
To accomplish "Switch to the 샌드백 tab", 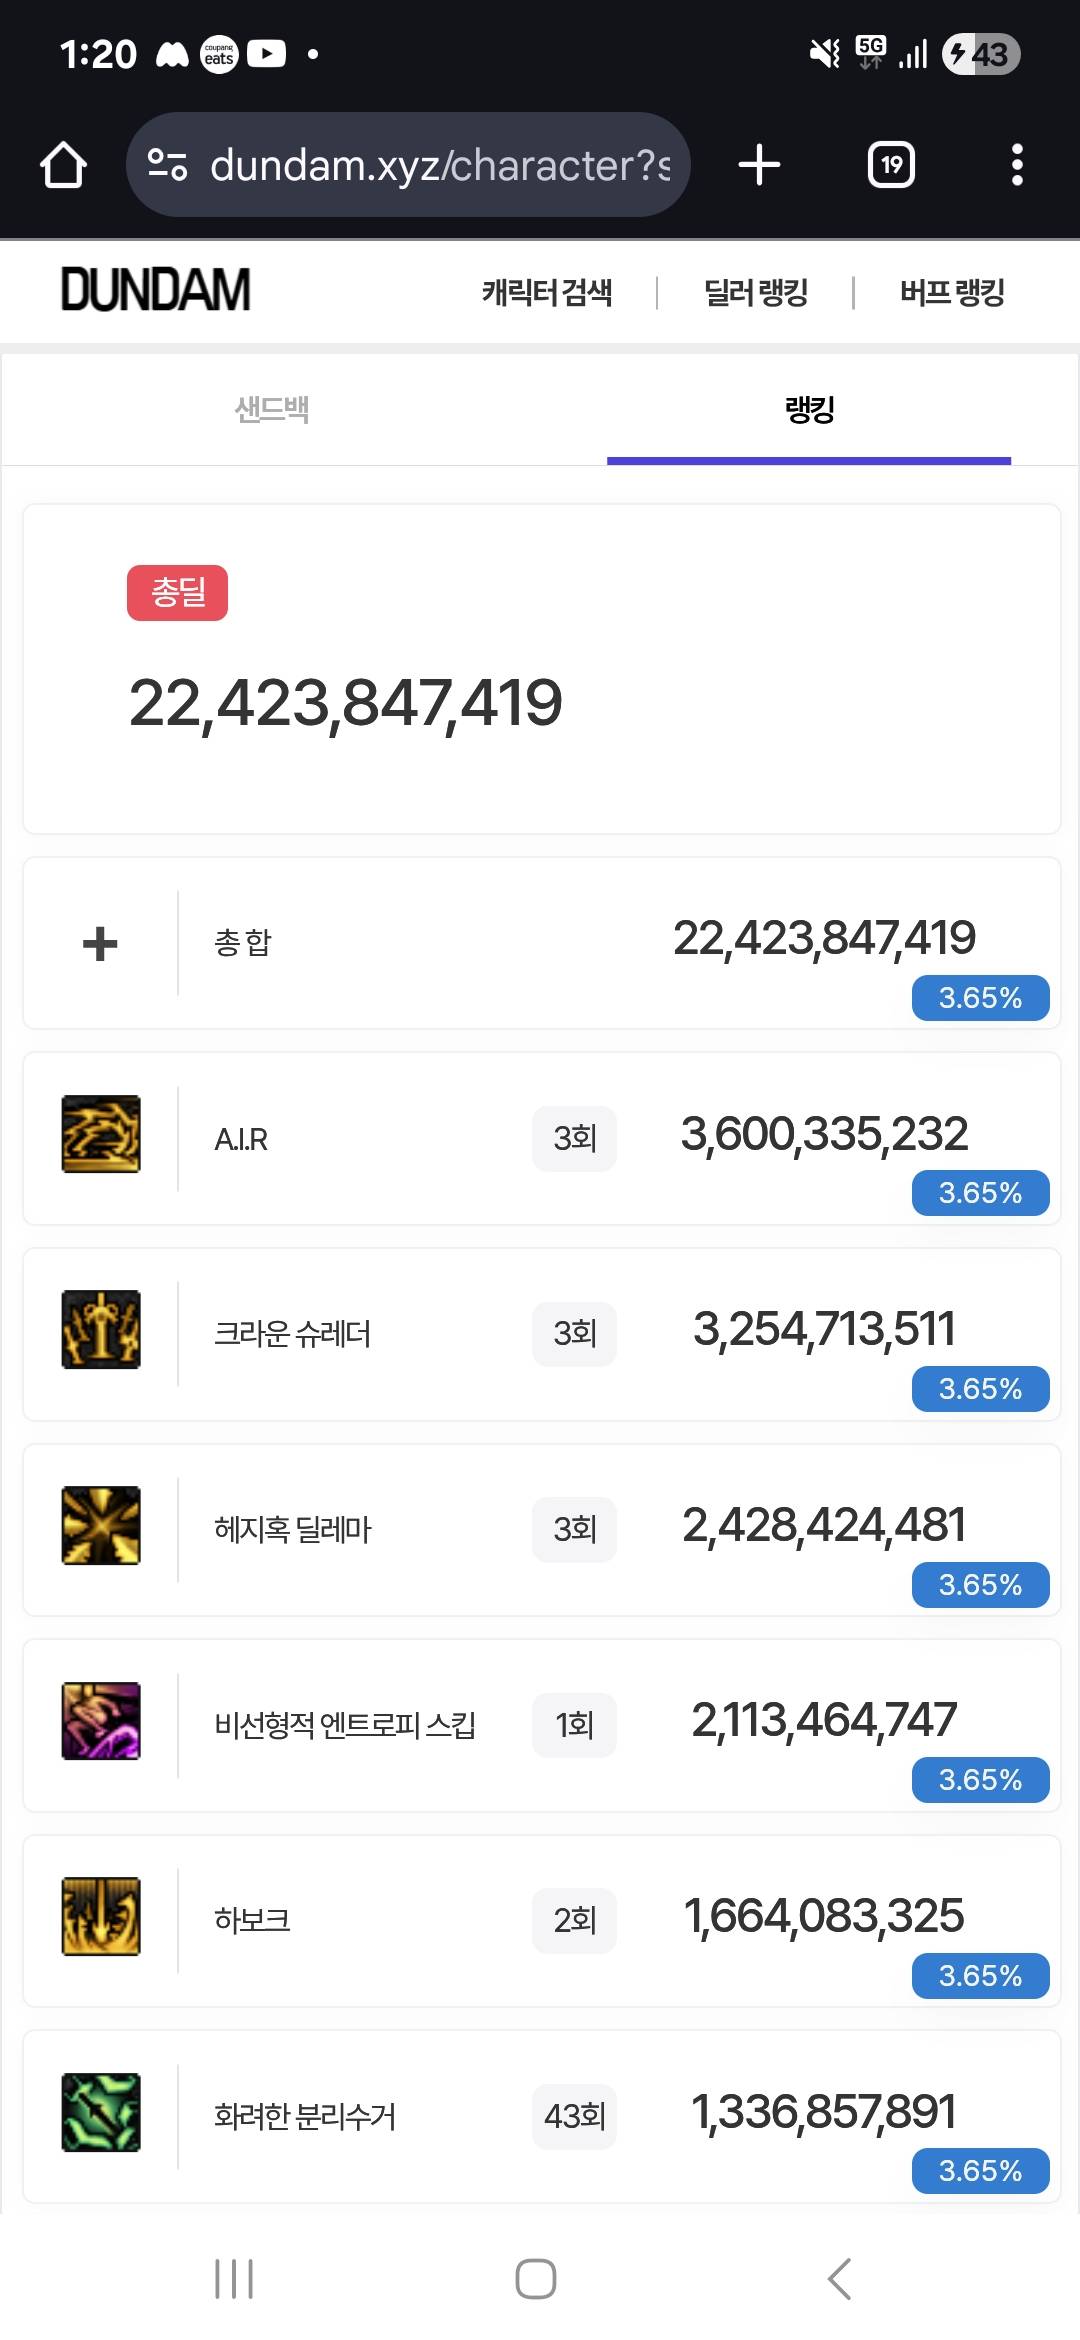I will [272, 409].
